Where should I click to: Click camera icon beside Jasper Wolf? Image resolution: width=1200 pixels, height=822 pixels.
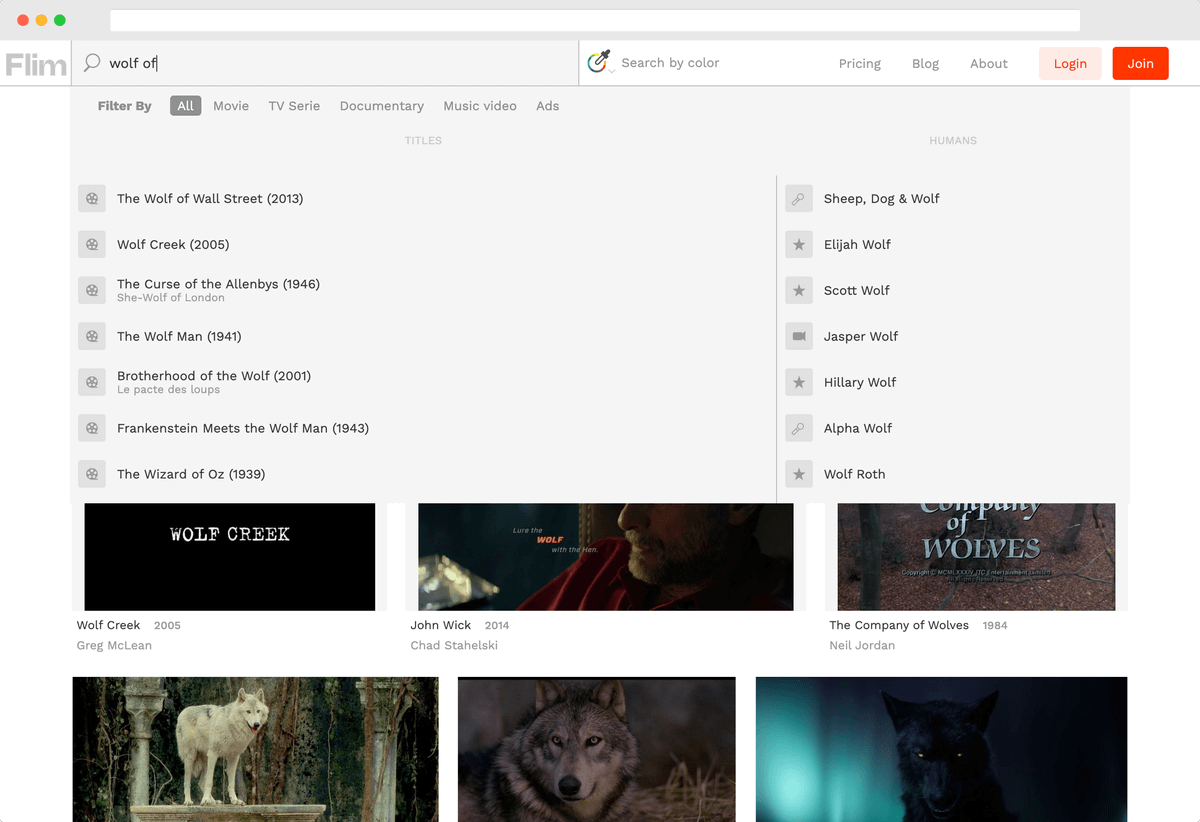[x=799, y=336]
